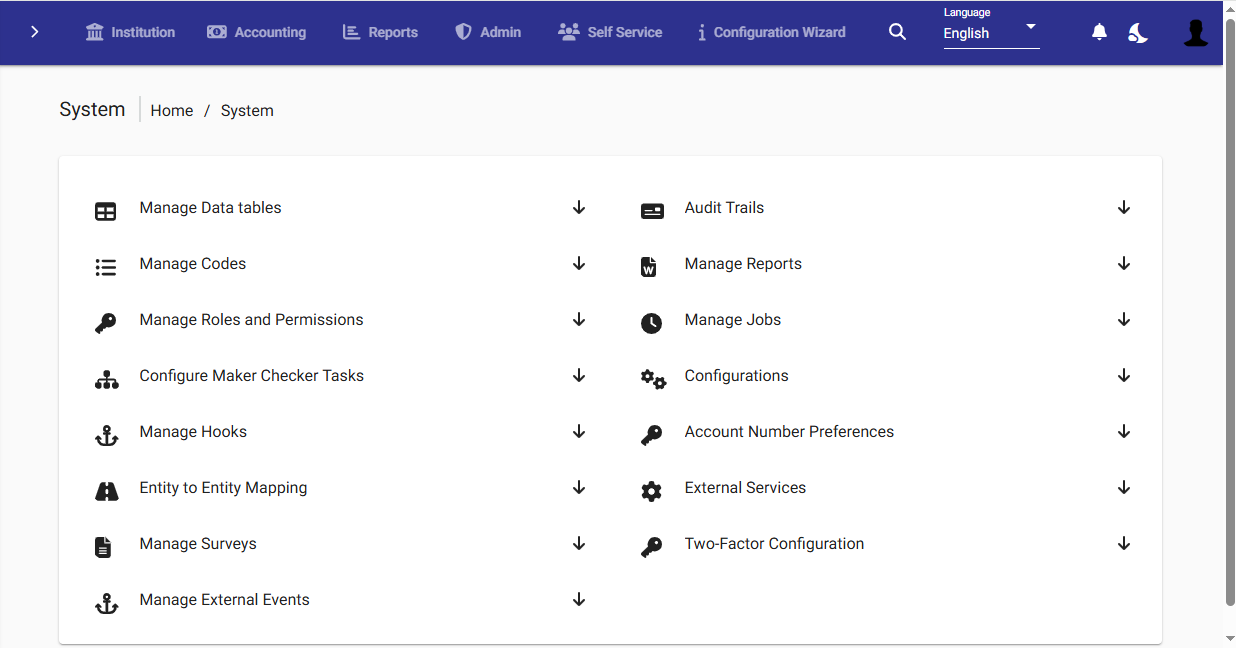Launch the Configuration Wizard
This screenshot has width=1236, height=648.
[x=771, y=32]
